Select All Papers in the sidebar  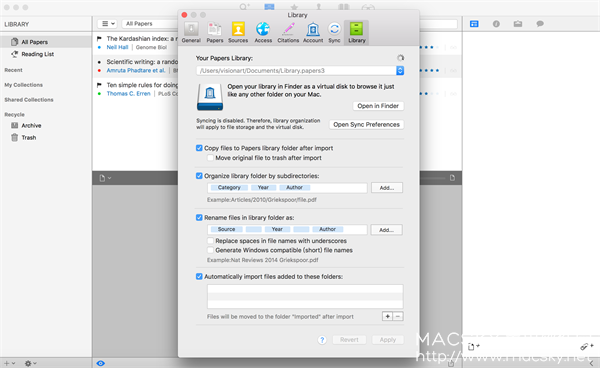46,42
